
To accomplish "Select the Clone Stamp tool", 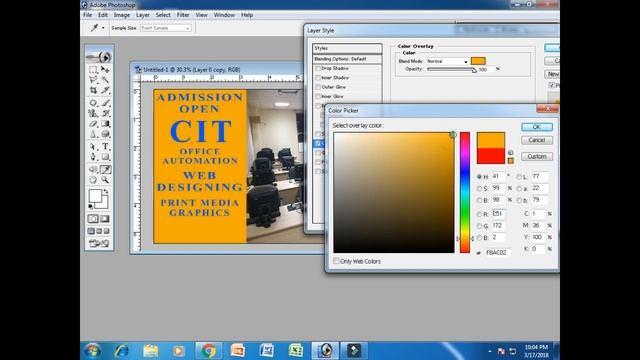I will tap(93, 113).
